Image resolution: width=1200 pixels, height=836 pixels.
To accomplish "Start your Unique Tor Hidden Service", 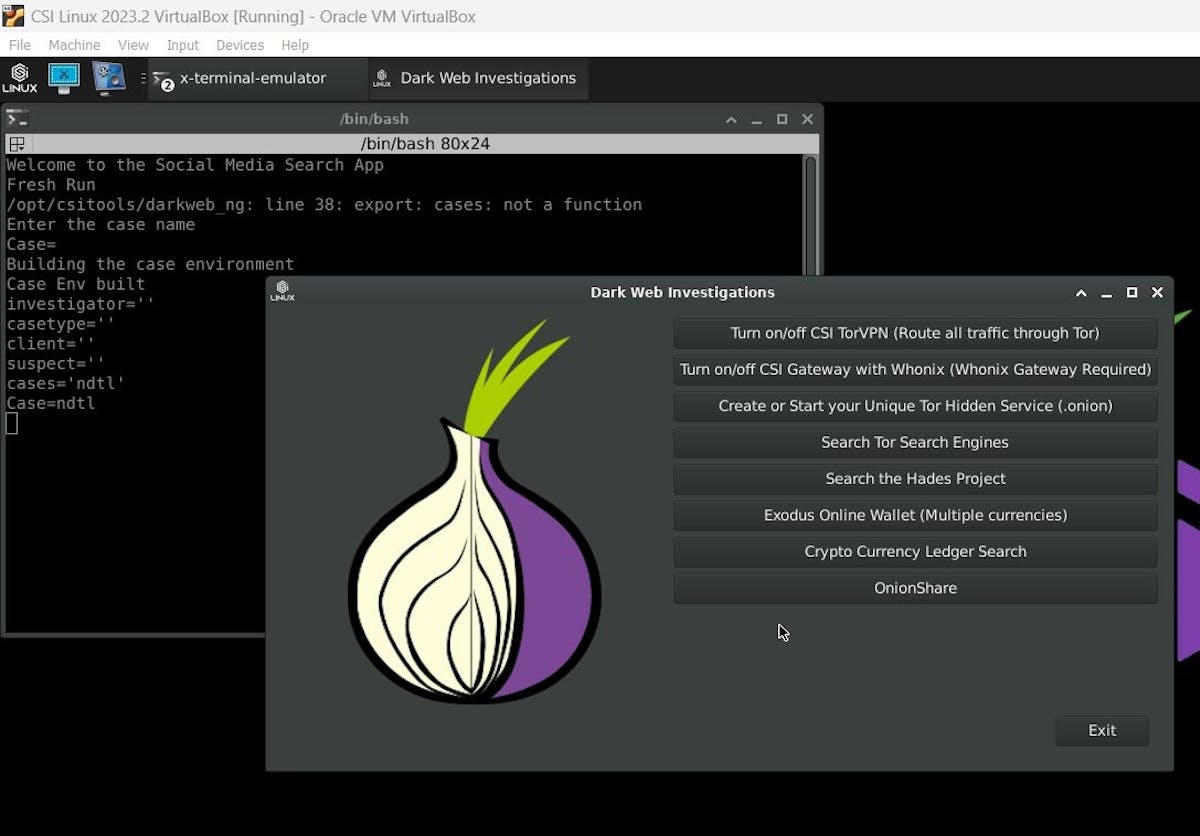I will 915,406.
